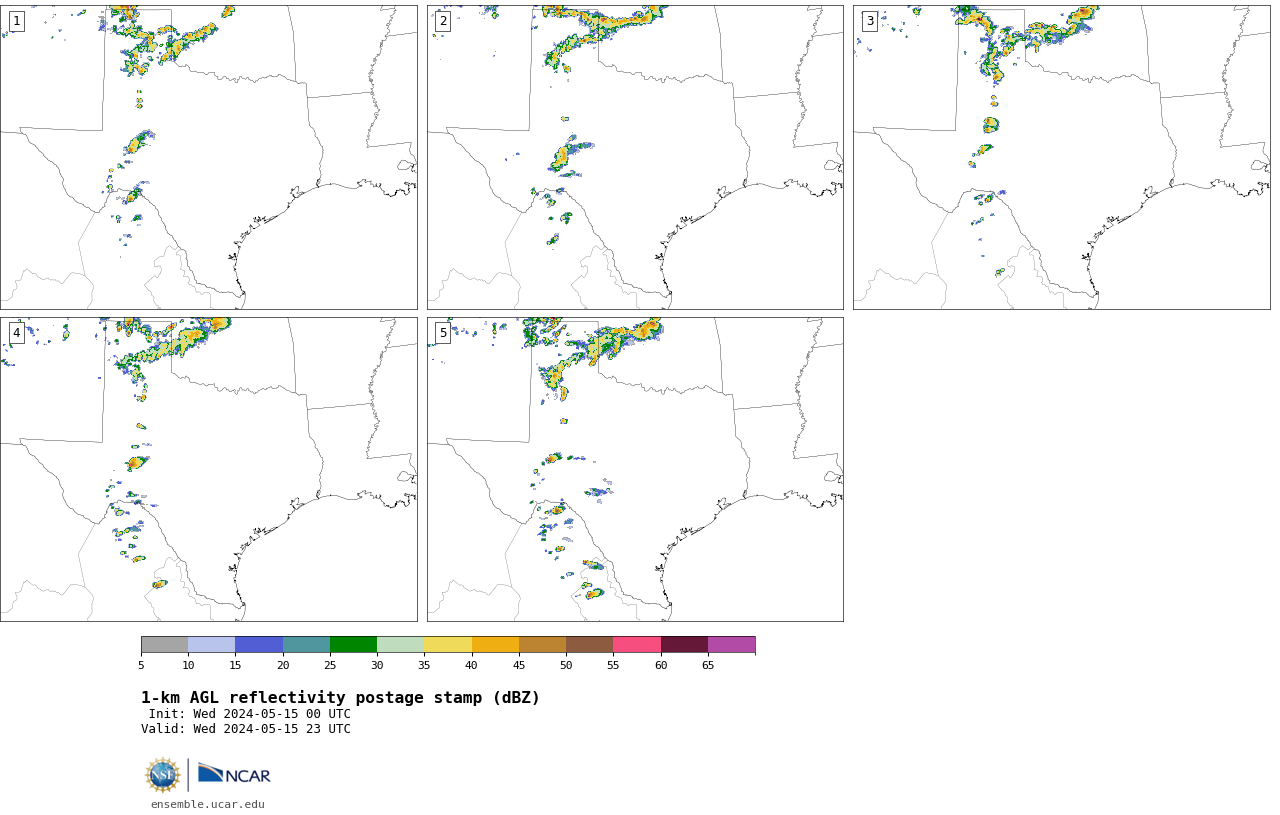Screen dimensions: 1280x815
Task: Click colorbar tick label 30
Action: tap(377, 665)
